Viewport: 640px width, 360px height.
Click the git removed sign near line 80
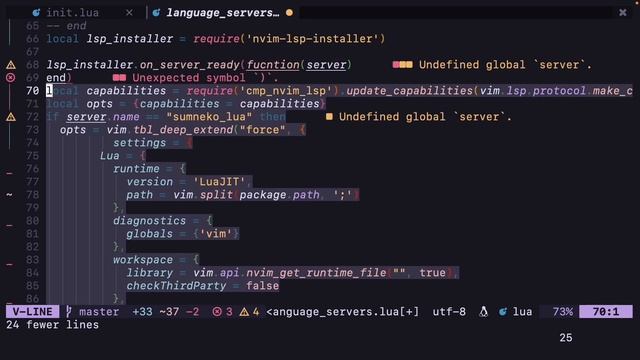click(x=9, y=225)
